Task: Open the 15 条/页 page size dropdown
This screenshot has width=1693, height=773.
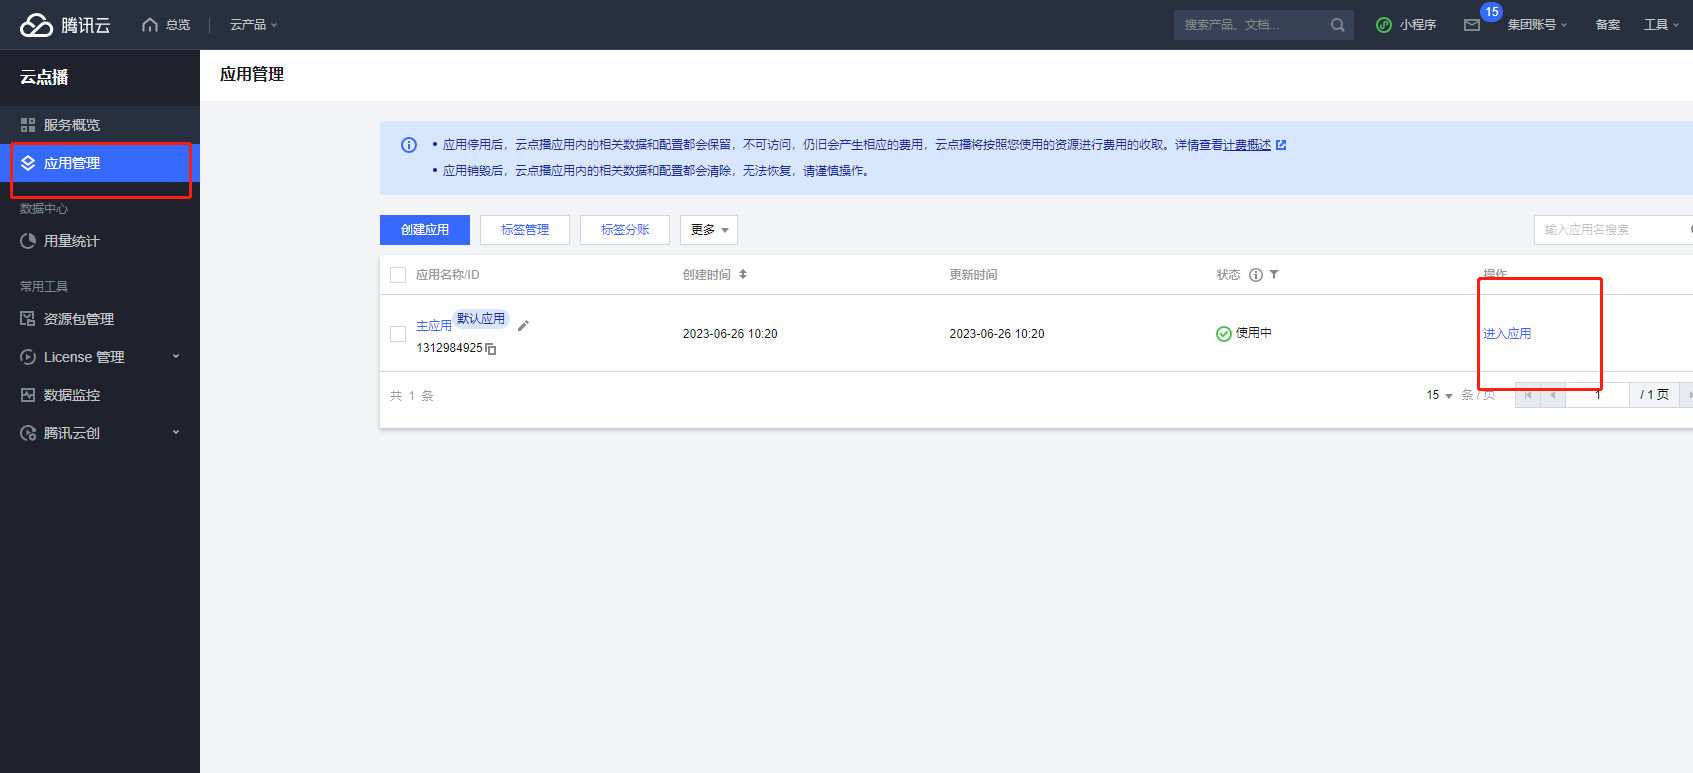Action: 1439,395
